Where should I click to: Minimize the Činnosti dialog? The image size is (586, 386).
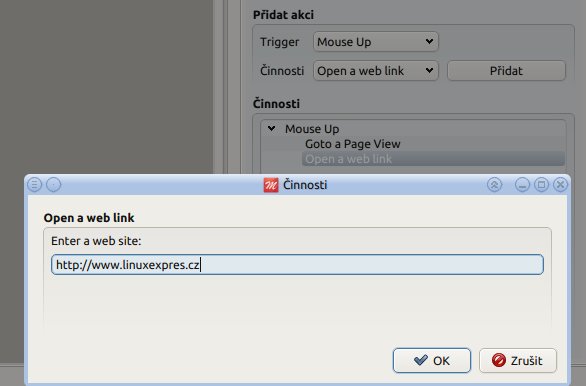click(x=522, y=185)
